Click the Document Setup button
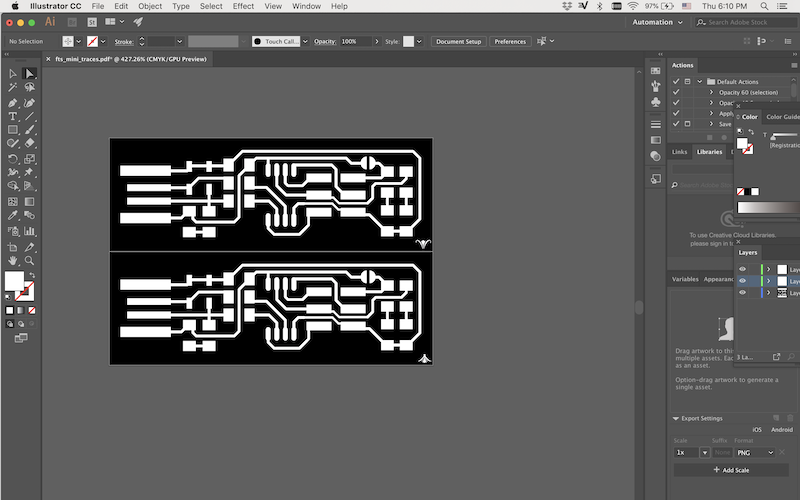800x500 pixels. 458,41
